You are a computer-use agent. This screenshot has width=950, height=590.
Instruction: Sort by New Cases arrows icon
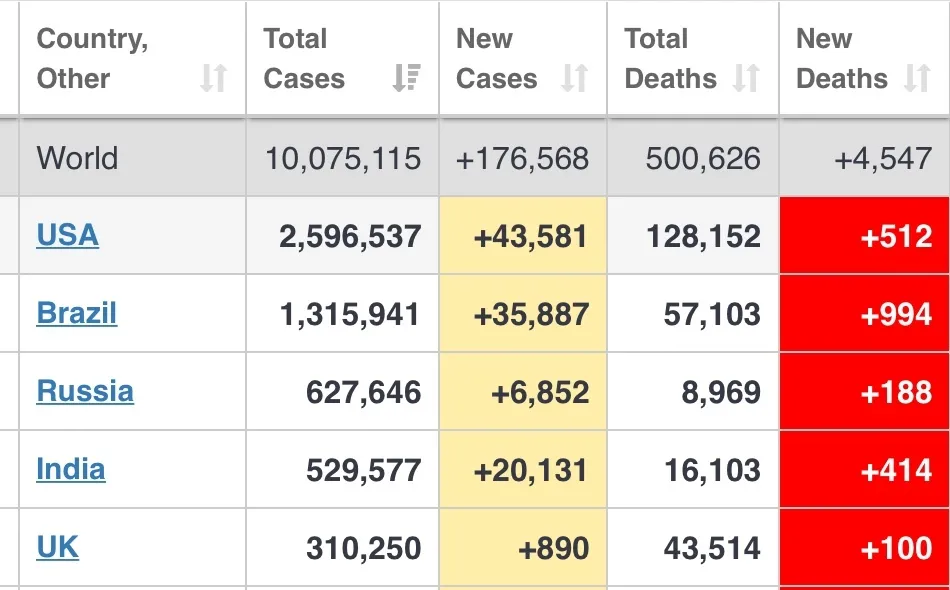coord(574,78)
